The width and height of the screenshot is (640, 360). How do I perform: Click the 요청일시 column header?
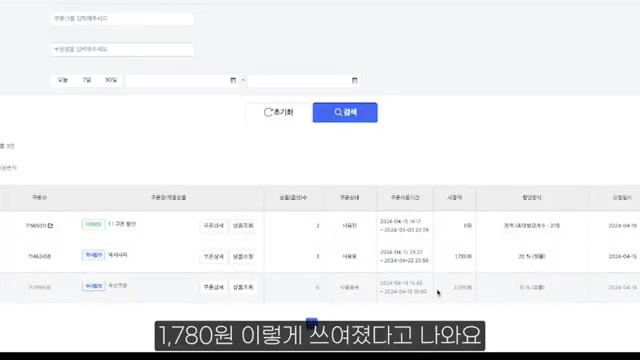point(622,198)
